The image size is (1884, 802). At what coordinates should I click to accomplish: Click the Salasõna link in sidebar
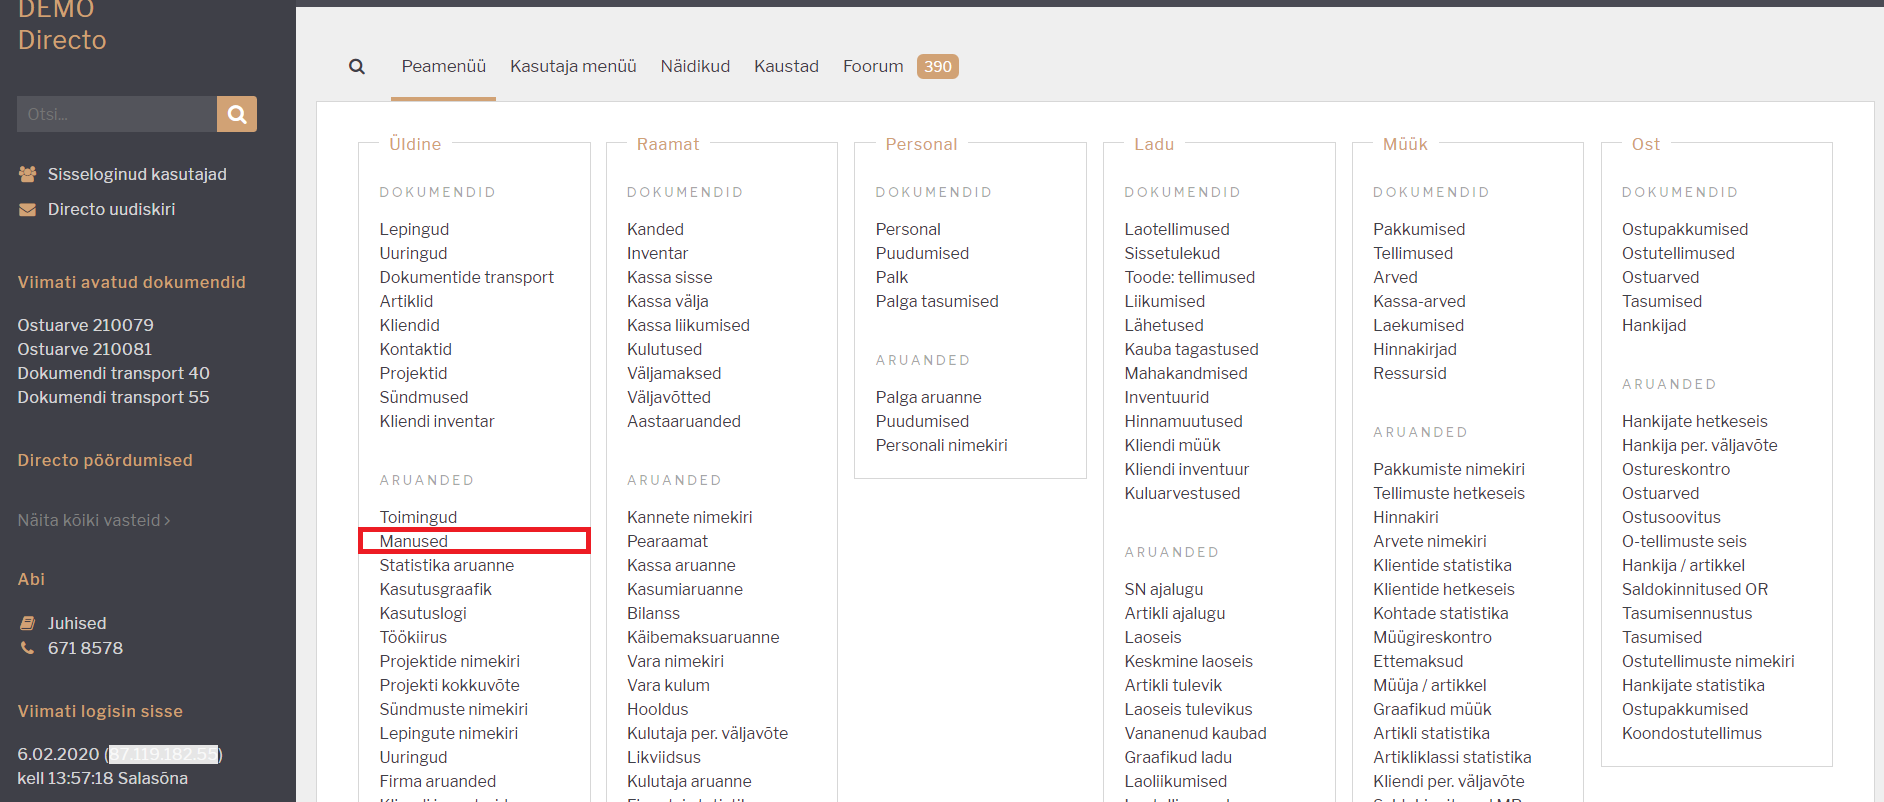[152, 778]
